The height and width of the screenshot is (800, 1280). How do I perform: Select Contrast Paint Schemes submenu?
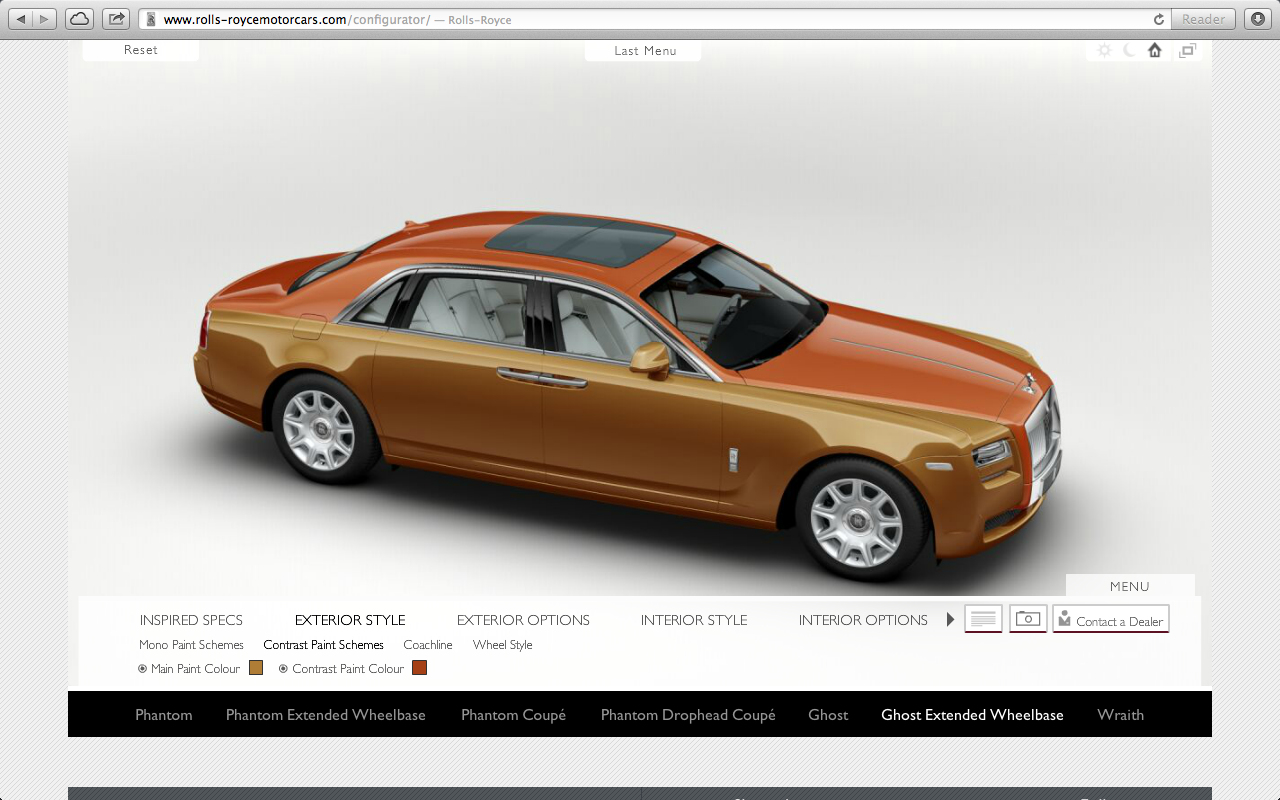(323, 645)
